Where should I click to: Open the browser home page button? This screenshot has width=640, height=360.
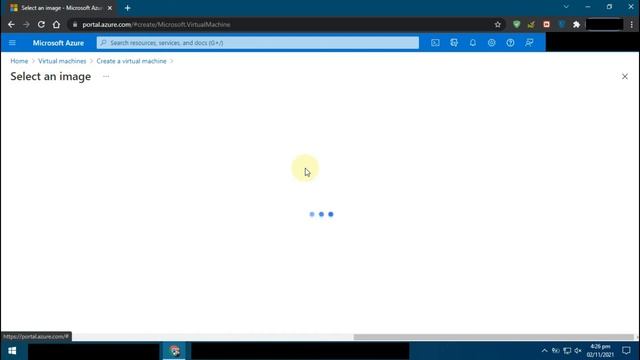pos(56,24)
